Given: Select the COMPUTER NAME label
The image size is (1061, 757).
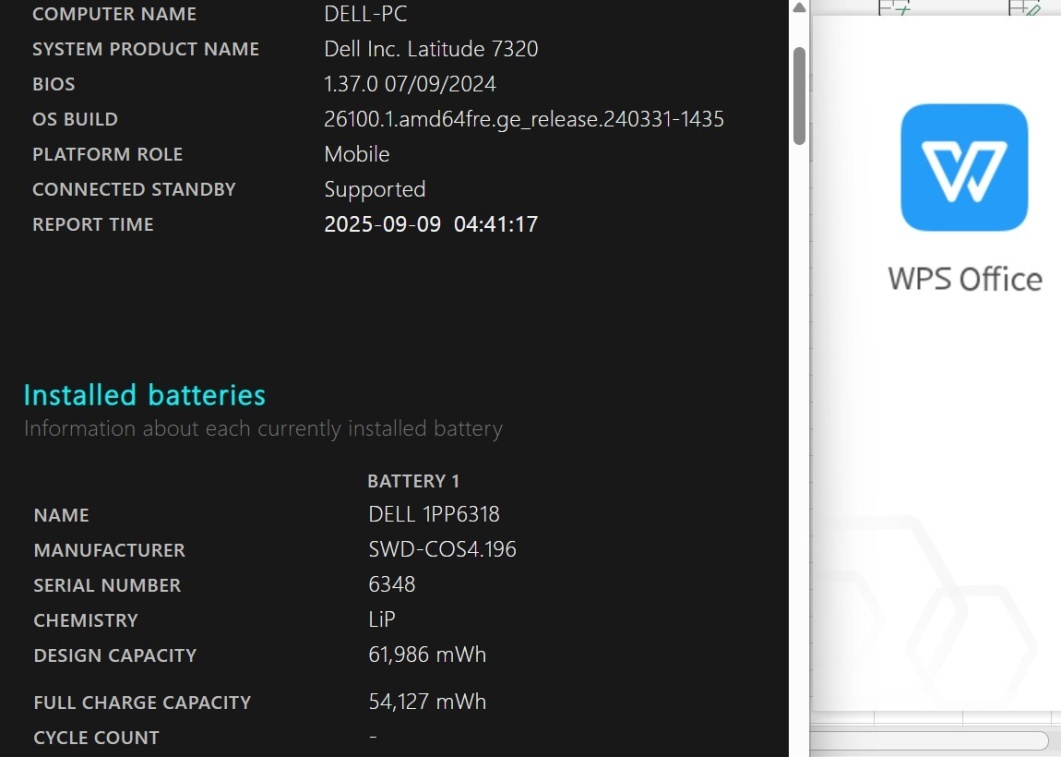Looking at the screenshot, I should [114, 14].
